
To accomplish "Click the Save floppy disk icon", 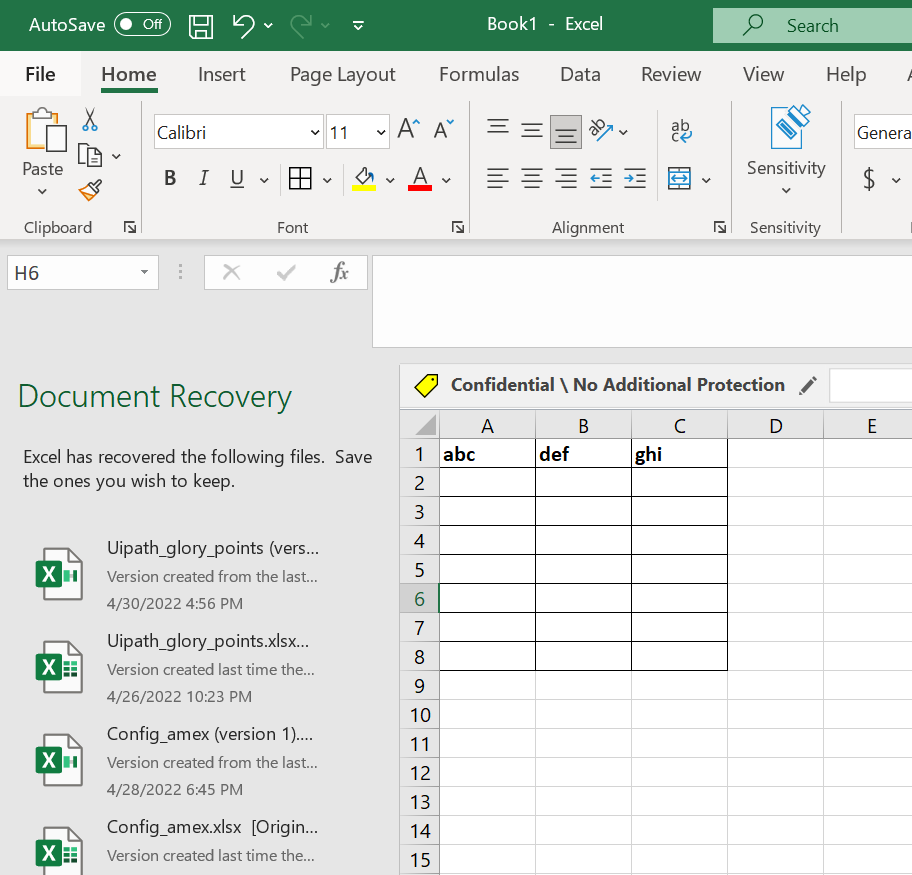I will (x=201, y=25).
